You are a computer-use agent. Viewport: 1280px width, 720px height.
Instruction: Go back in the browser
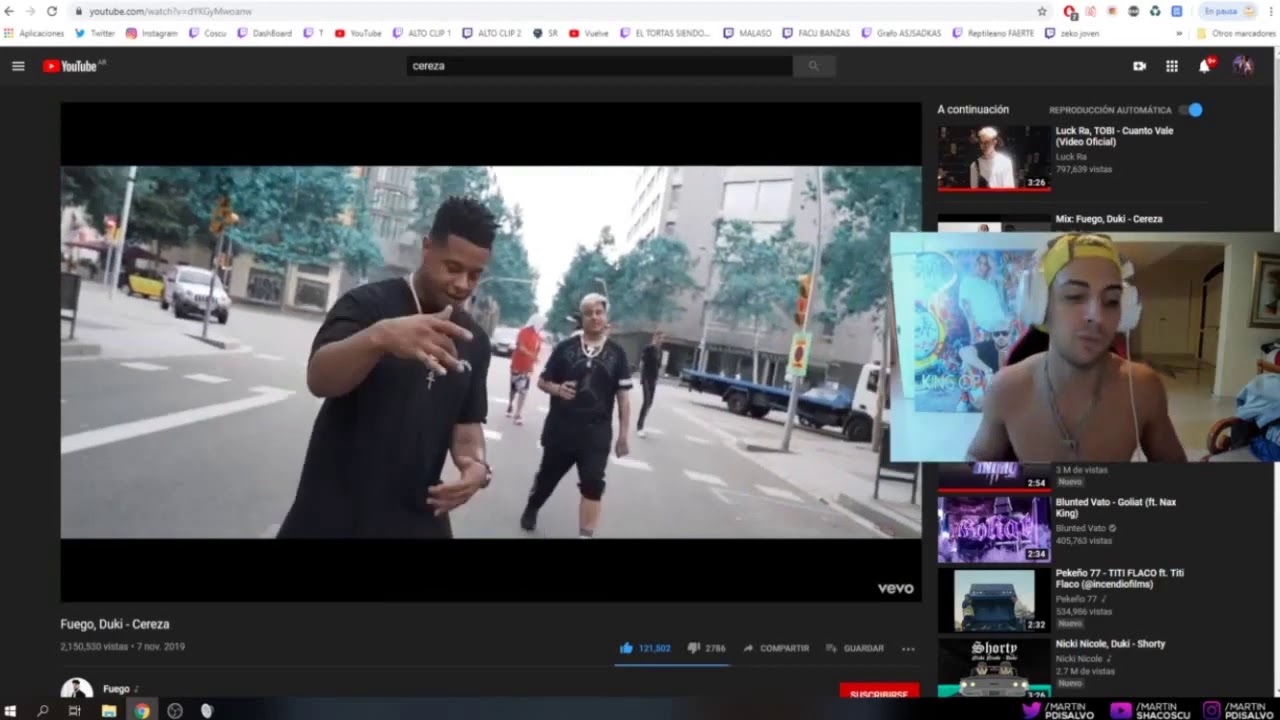pyautogui.click(x=10, y=11)
